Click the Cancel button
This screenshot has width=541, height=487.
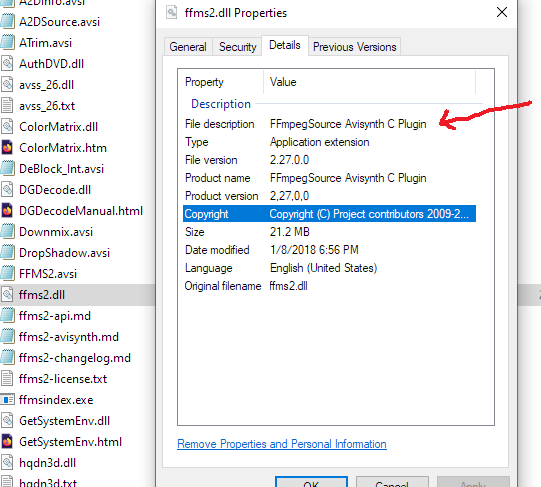[x=392, y=482]
